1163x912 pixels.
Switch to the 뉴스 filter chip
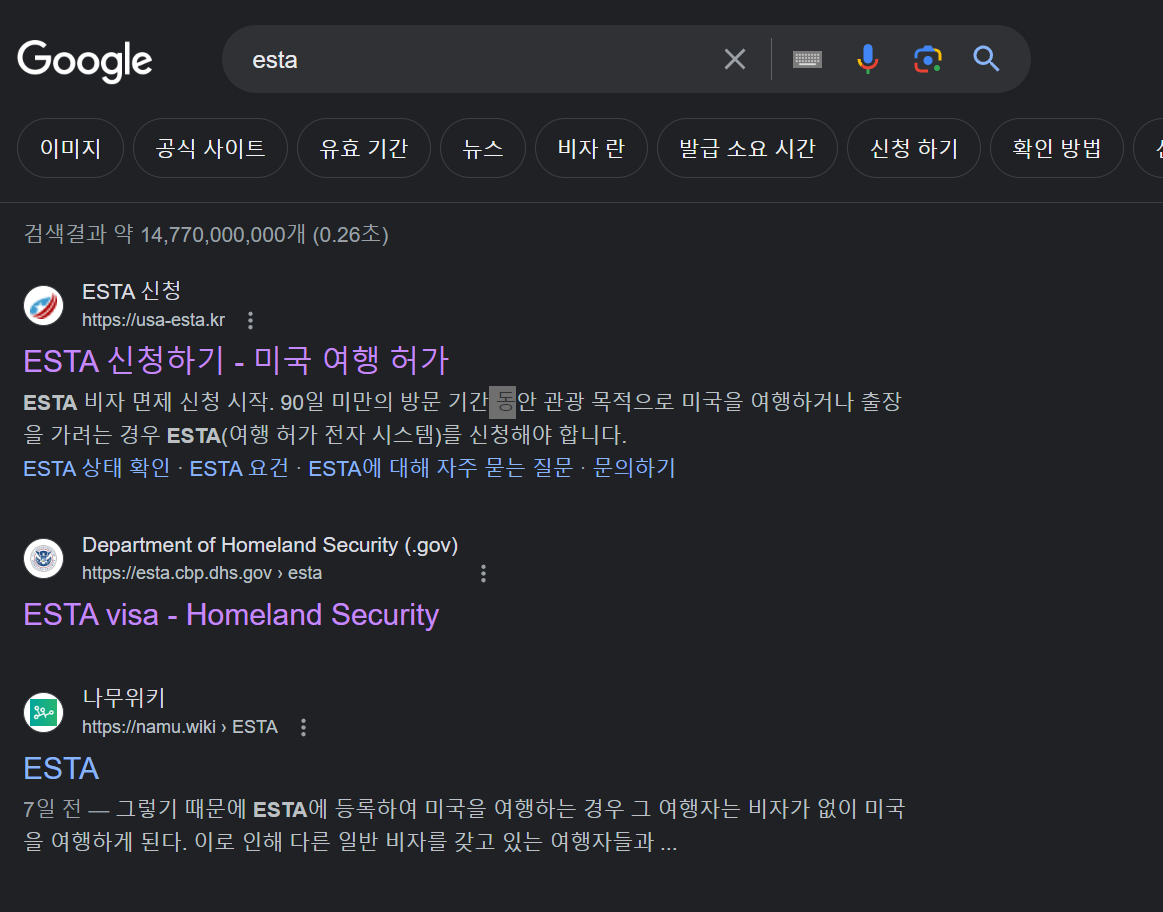coord(483,147)
